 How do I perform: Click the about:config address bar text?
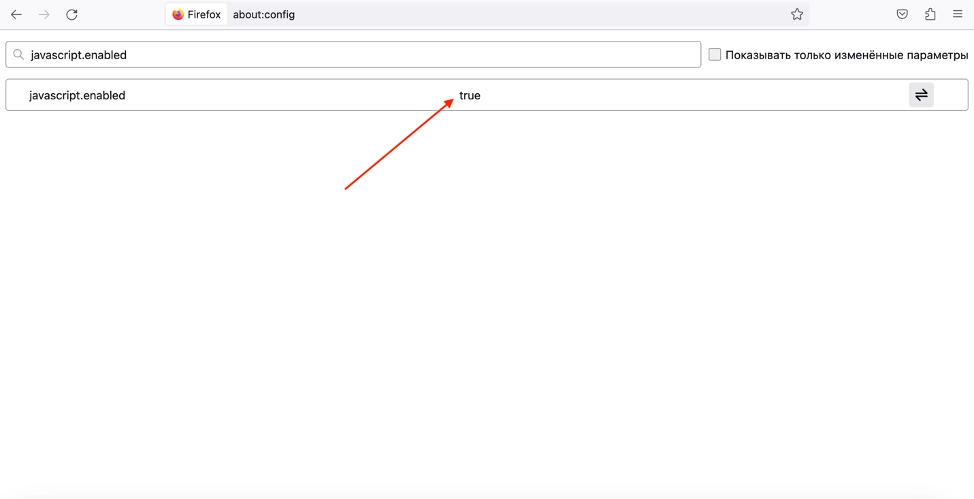(264, 14)
